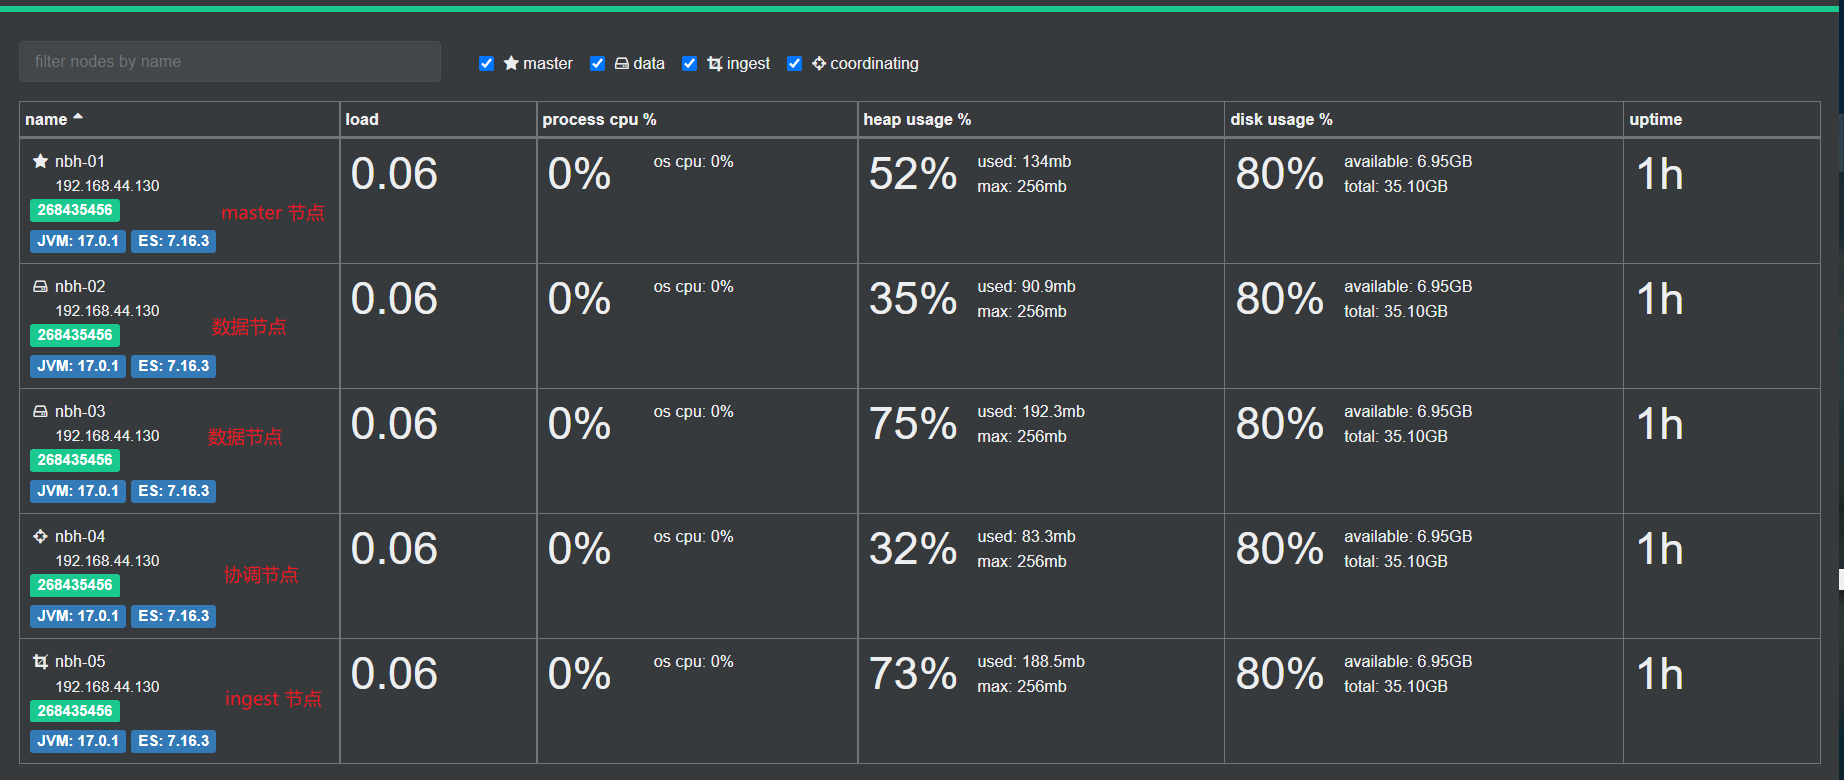Sort by uptime column header
Viewport: 1844px width, 780px height.
click(x=1655, y=119)
